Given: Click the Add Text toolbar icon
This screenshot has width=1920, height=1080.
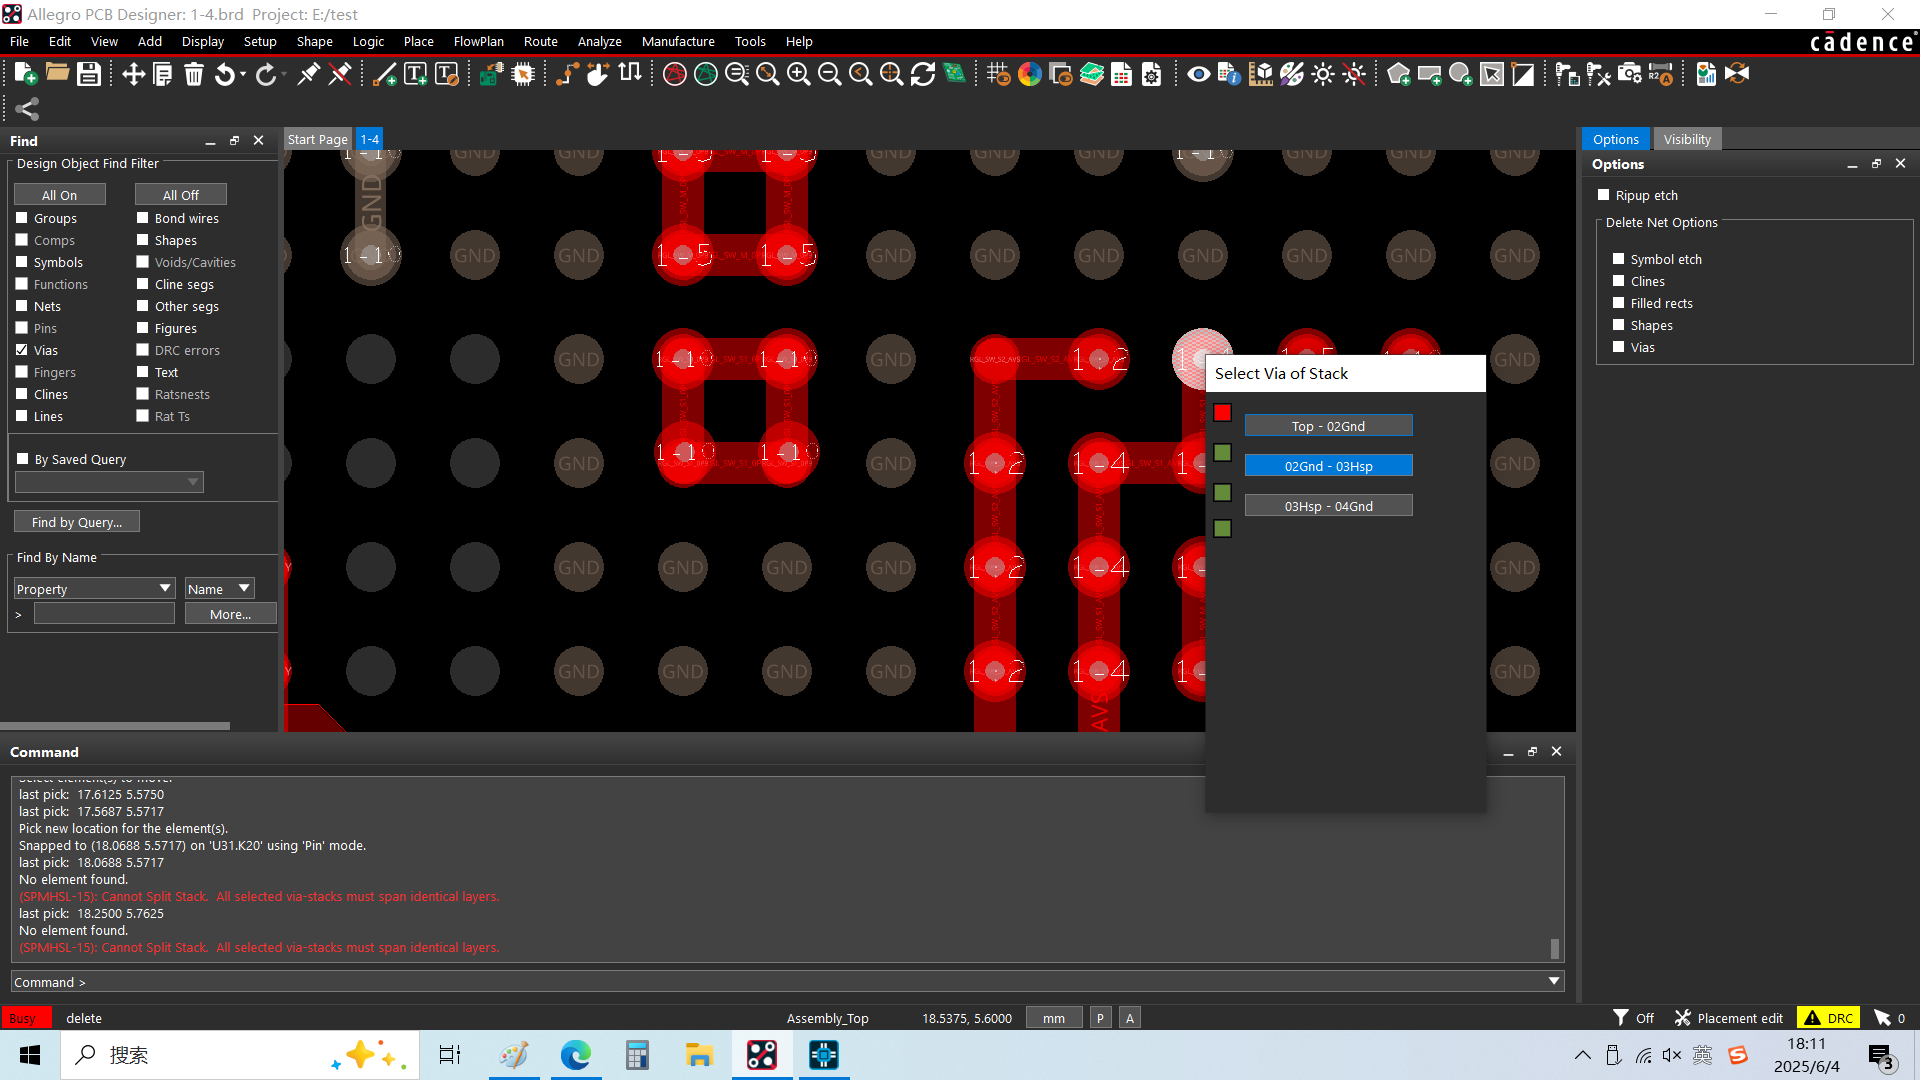Looking at the screenshot, I should 415,74.
